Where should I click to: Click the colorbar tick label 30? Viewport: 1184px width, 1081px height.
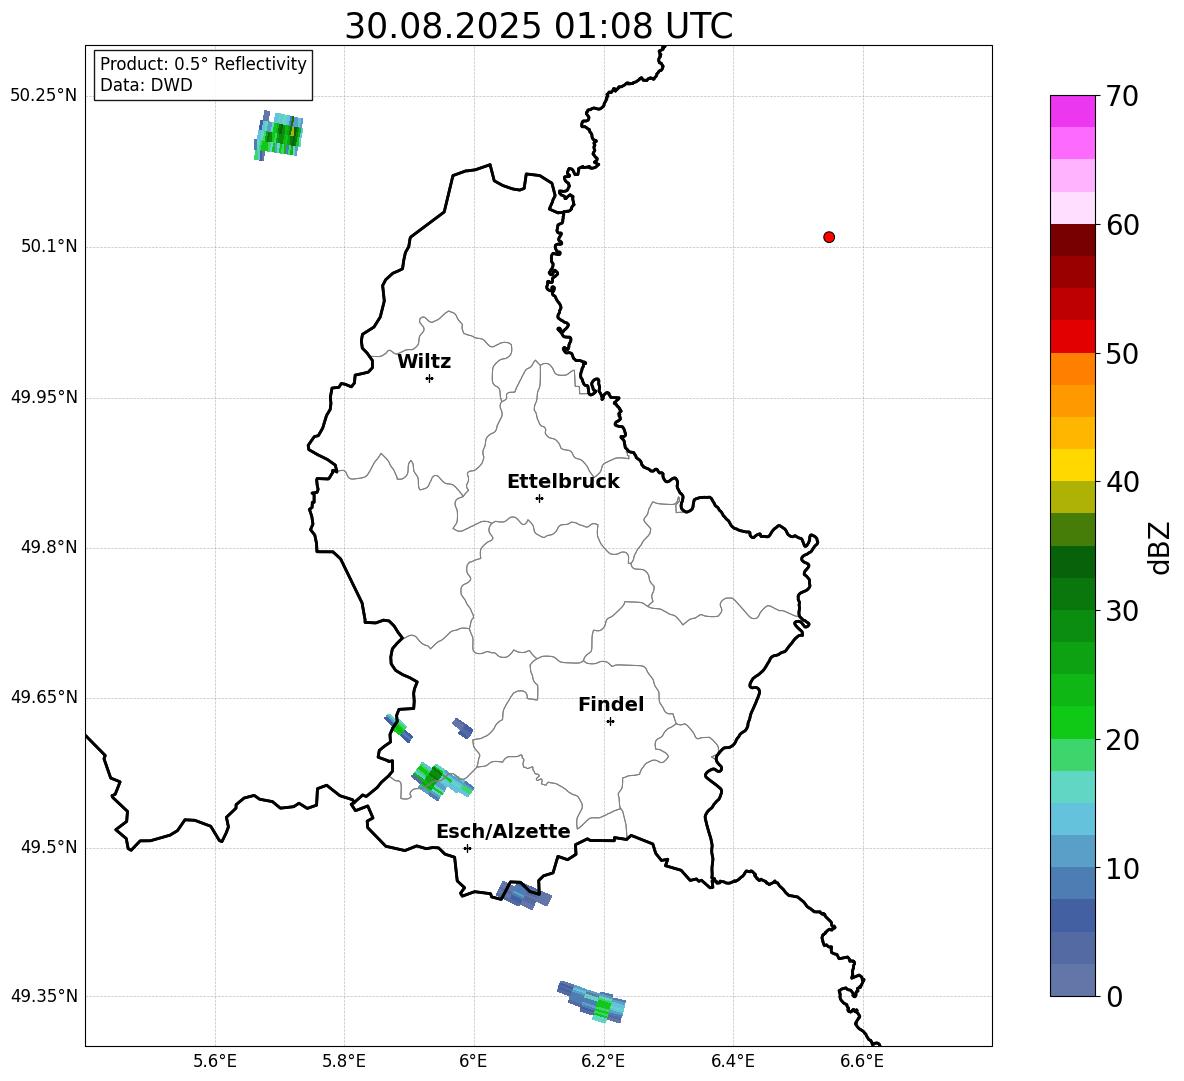point(1123,611)
